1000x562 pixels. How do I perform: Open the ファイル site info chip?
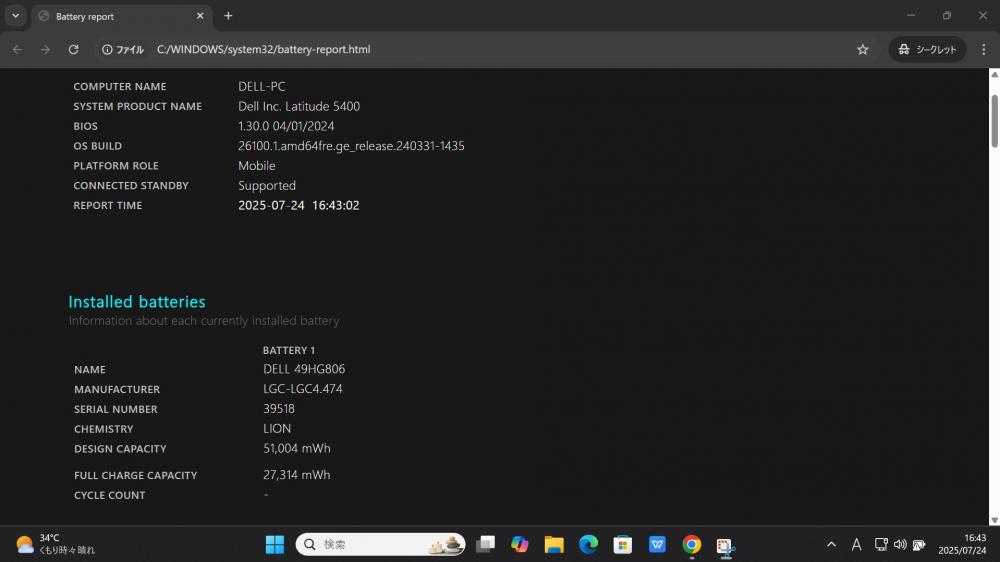[123, 49]
